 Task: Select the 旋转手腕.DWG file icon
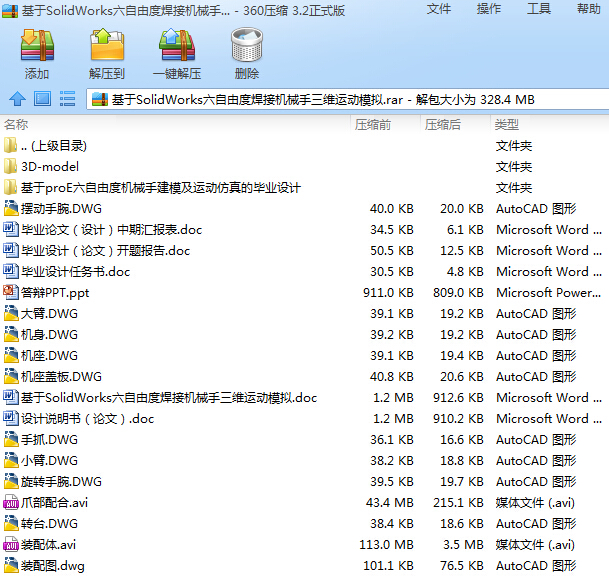point(11,481)
